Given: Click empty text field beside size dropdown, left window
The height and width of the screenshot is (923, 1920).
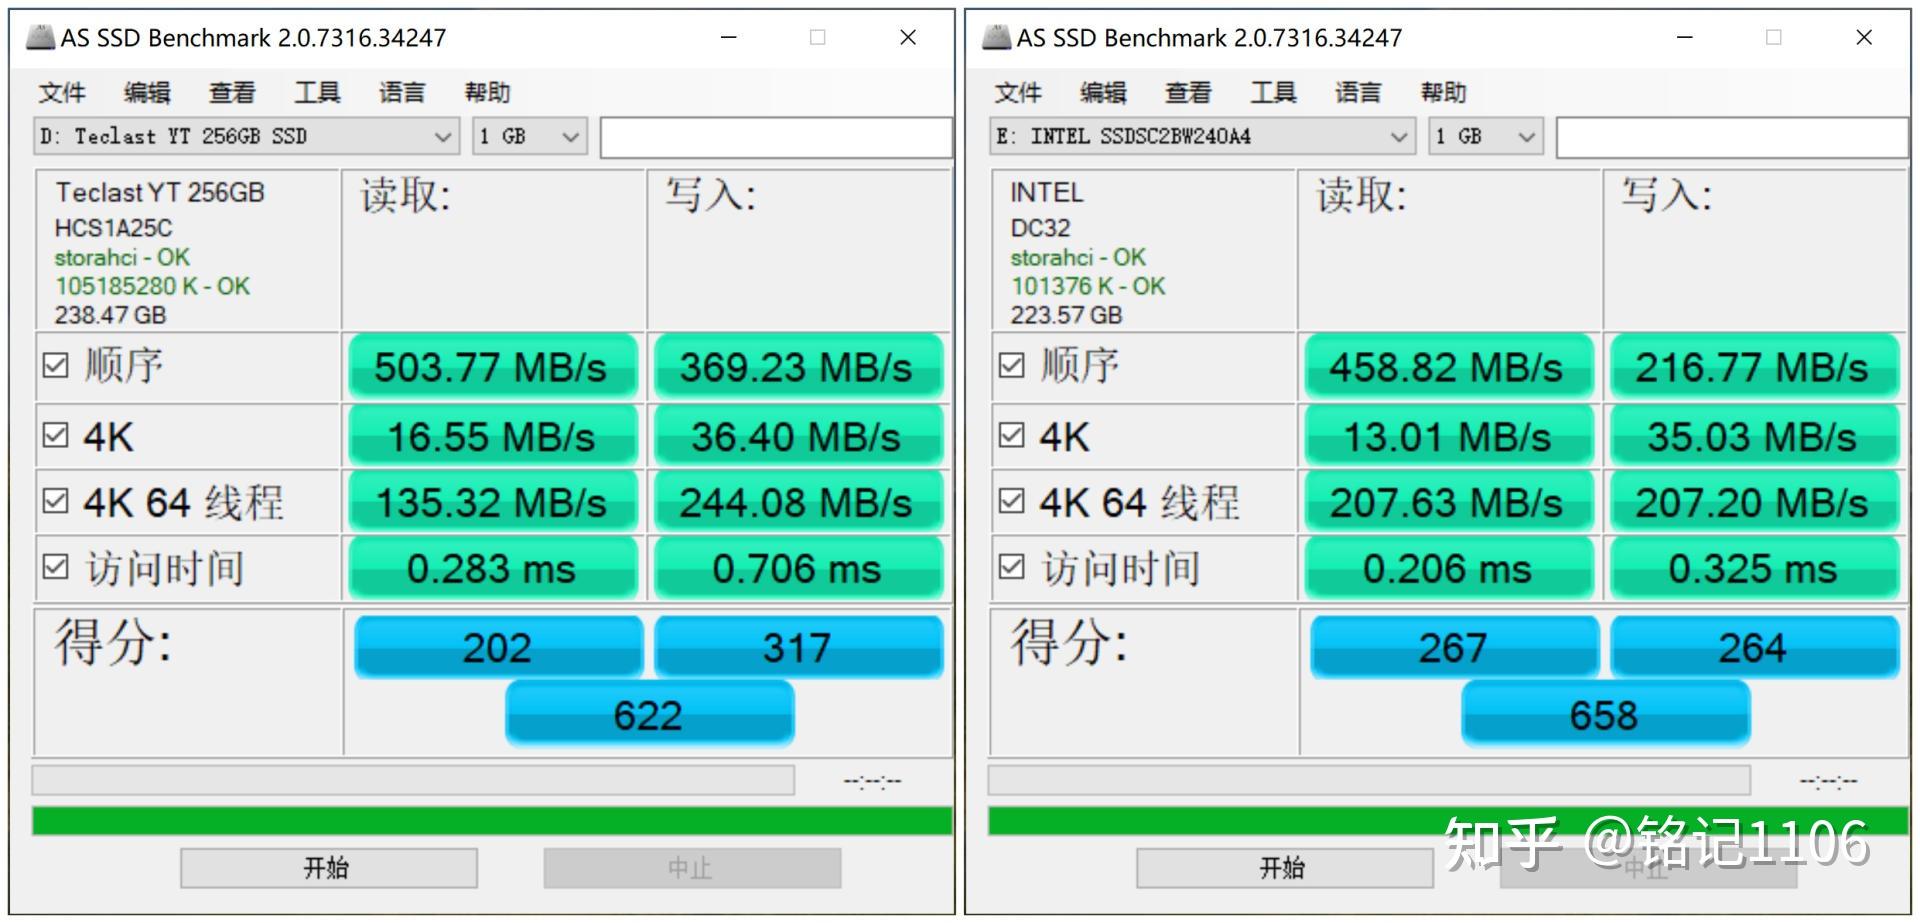Looking at the screenshot, I should pos(776,137).
